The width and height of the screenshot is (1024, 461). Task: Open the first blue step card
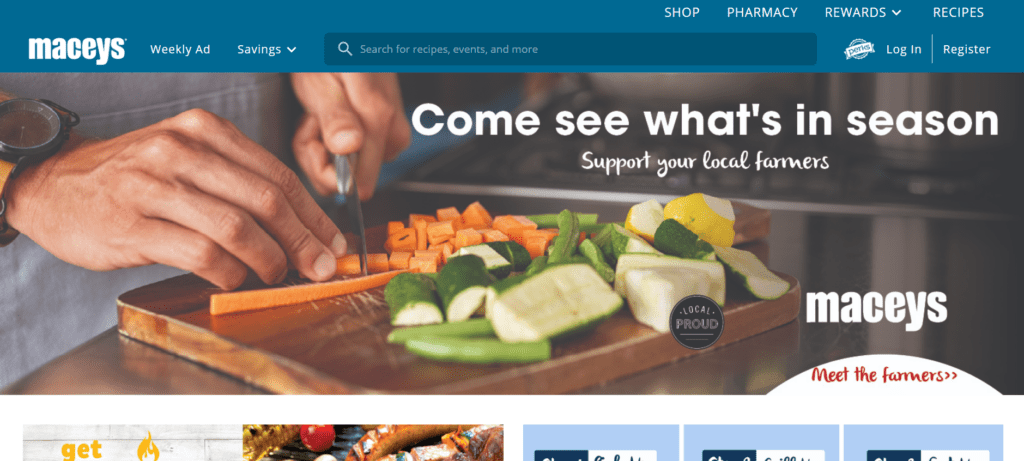pos(600,443)
